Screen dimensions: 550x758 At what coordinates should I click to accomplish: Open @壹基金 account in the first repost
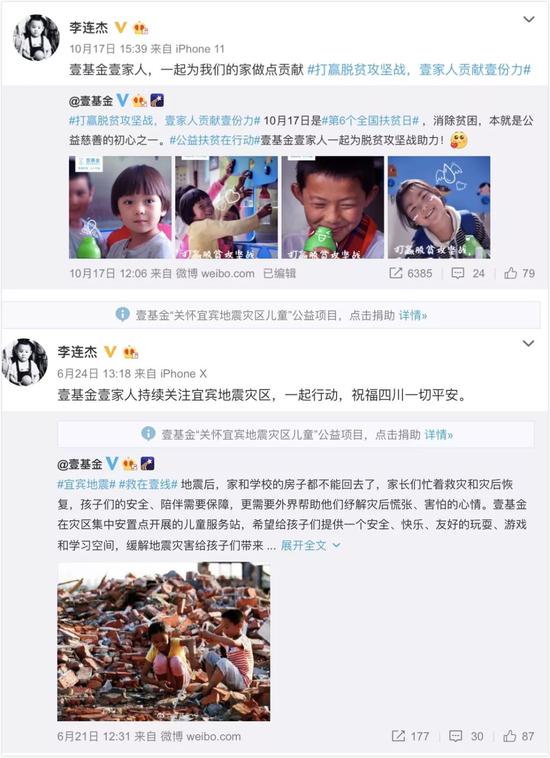[x=91, y=101]
